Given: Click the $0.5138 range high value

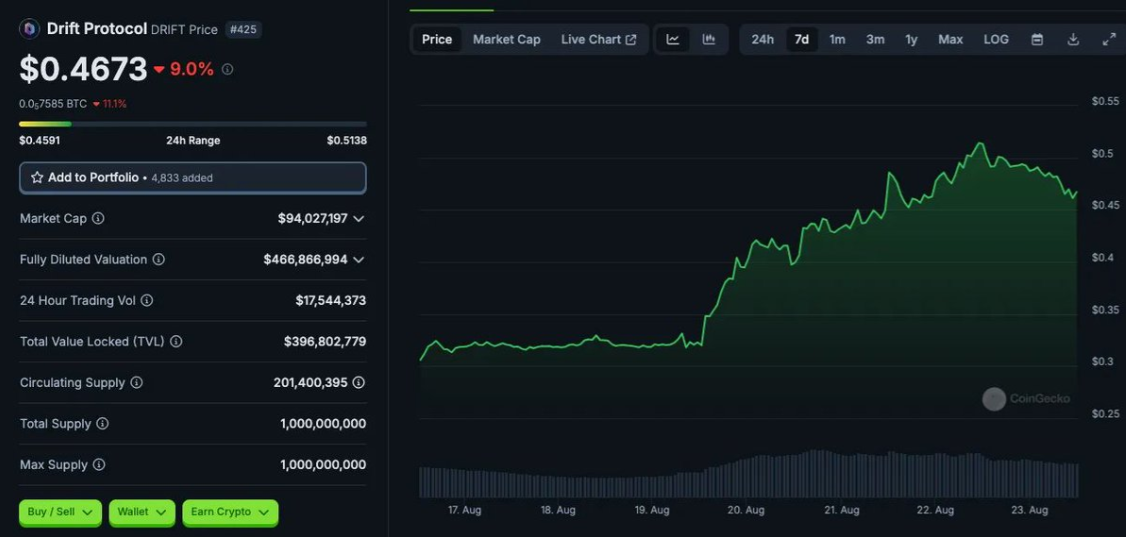Looking at the screenshot, I should [346, 141].
